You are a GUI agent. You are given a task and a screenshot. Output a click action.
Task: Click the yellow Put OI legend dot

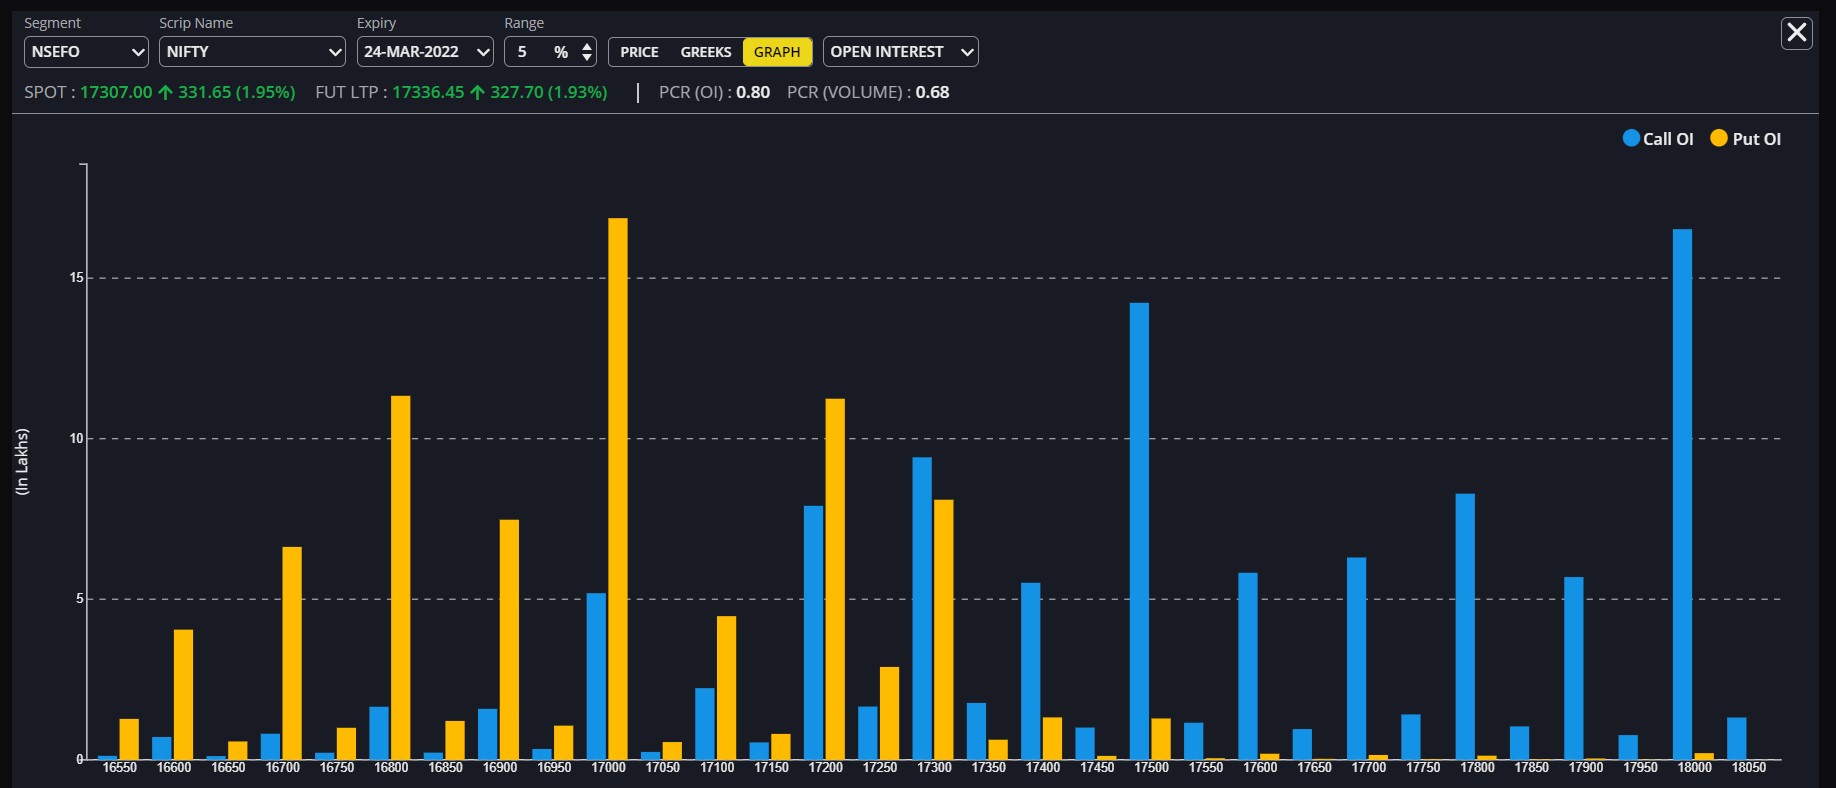tap(1719, 138)
